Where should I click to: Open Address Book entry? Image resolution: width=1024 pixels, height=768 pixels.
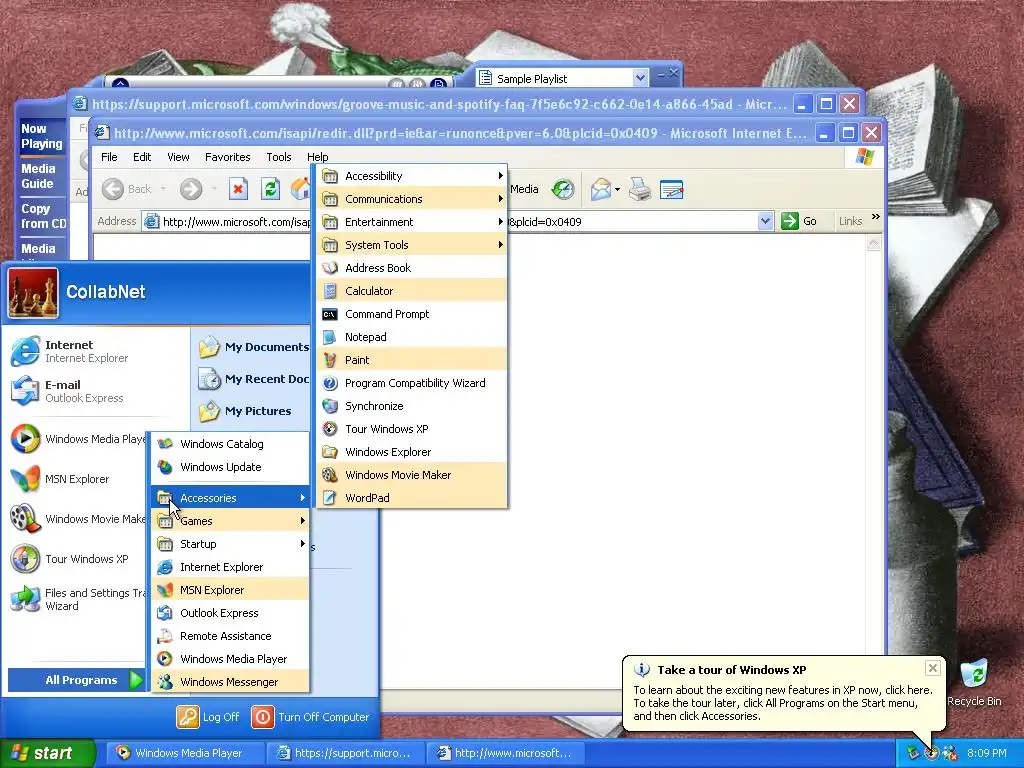pos(411,268)
